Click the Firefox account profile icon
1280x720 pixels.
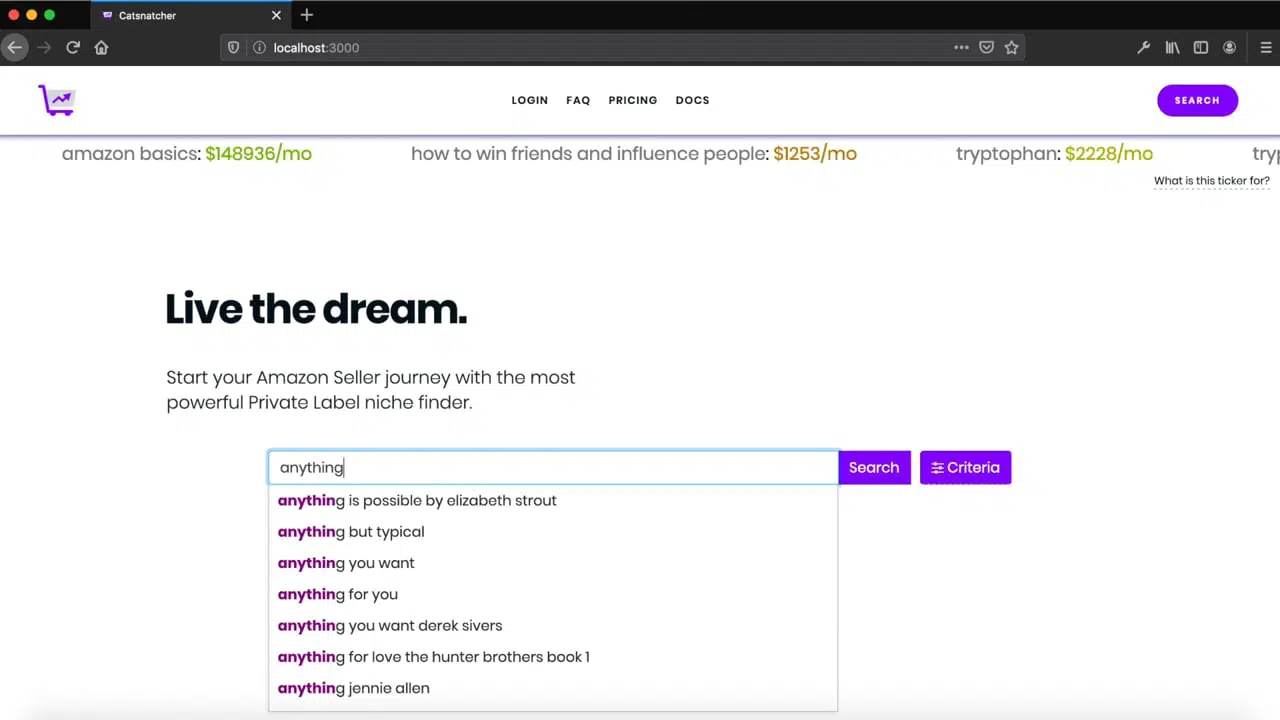pyautogui.click(x=1229, y=47)
